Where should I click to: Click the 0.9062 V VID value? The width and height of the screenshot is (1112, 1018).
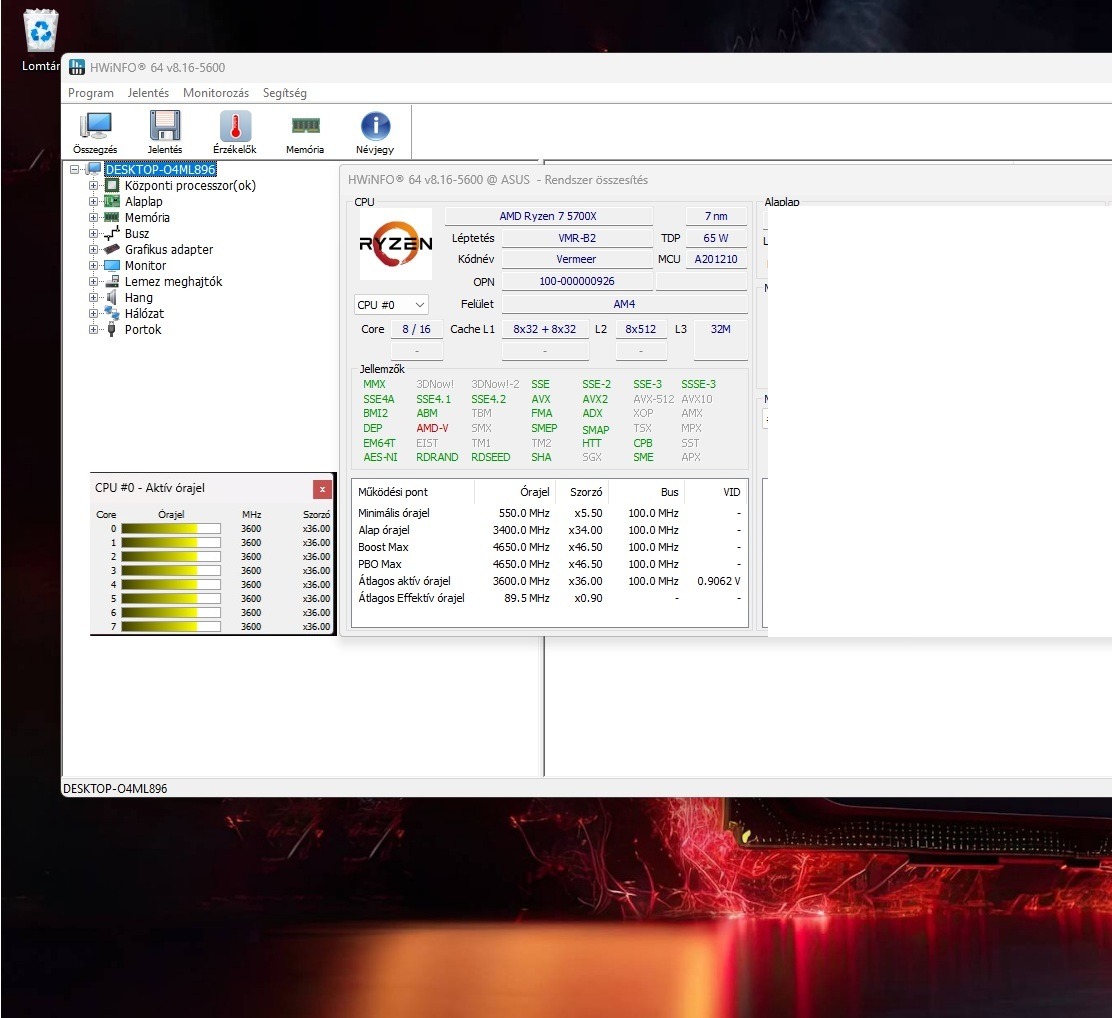coord(718,581)
